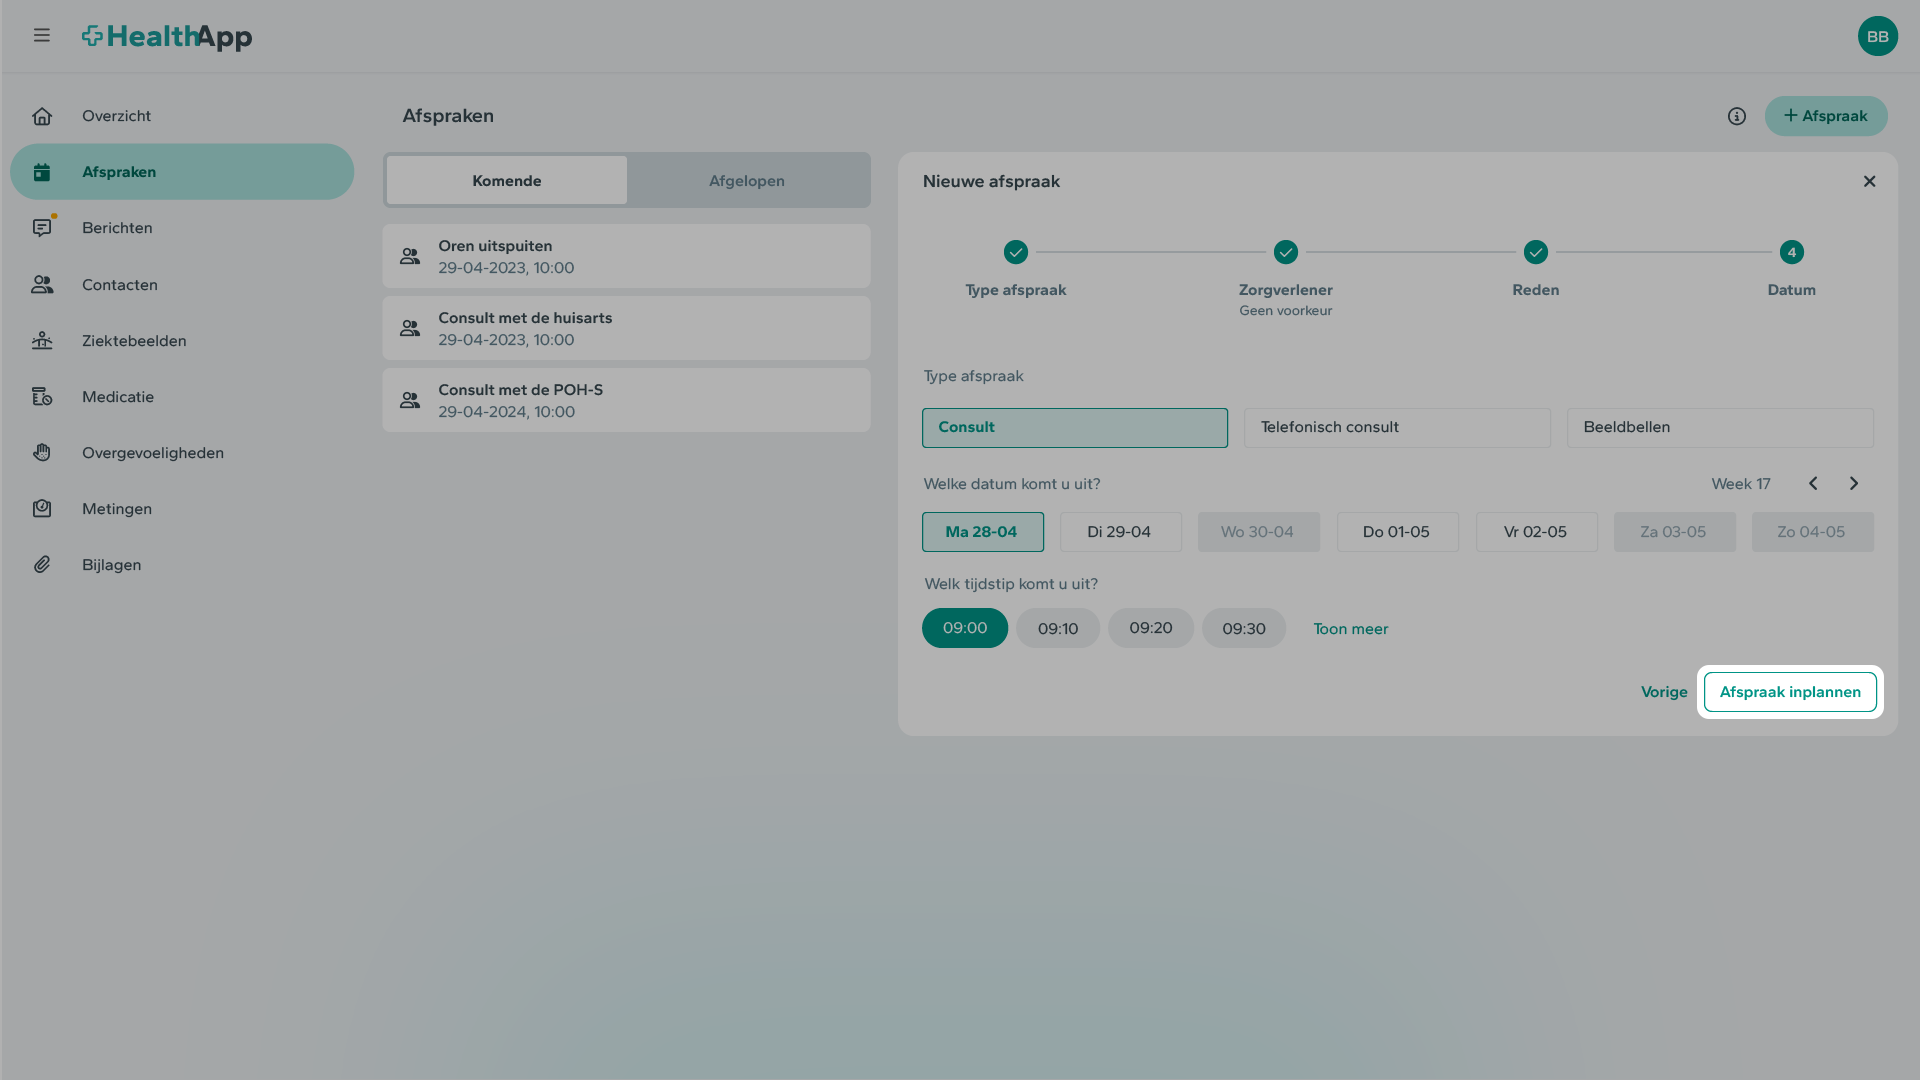
Task: Expand more times with Toon meer
Action: 1350,629
